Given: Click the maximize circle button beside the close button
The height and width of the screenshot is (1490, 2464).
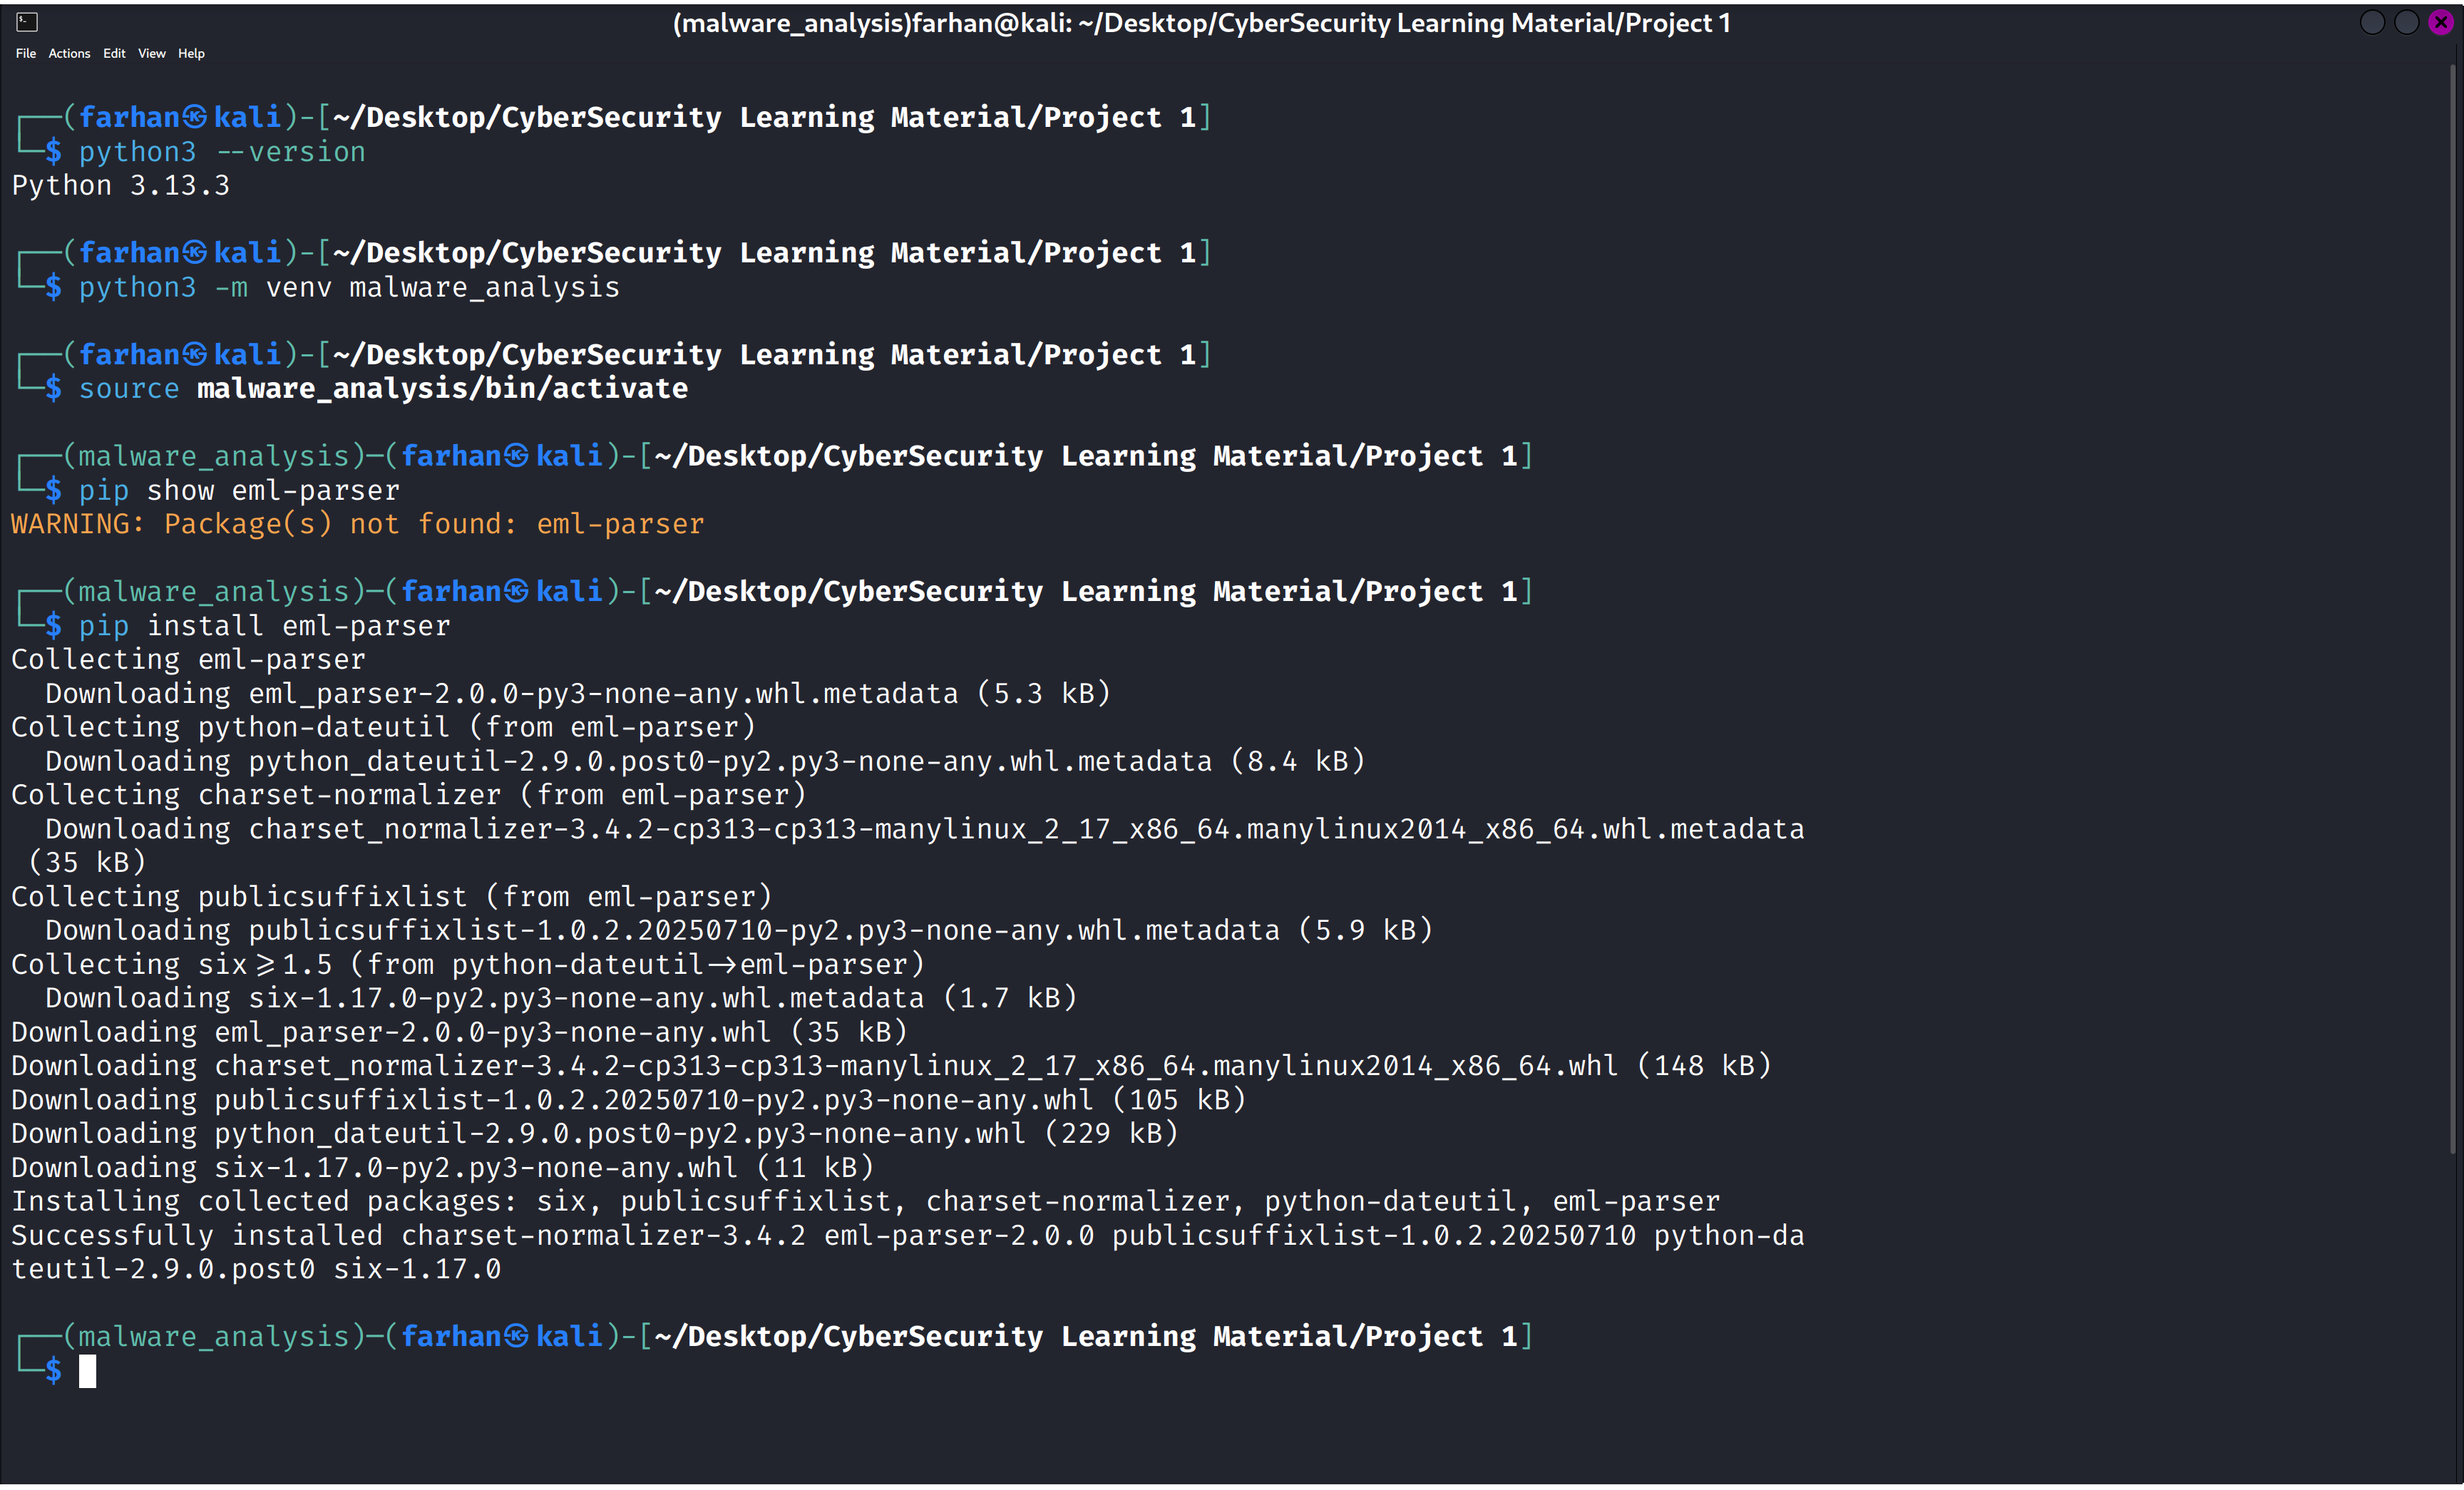Looking at the screenshot, I should [x=2406, y=22].
